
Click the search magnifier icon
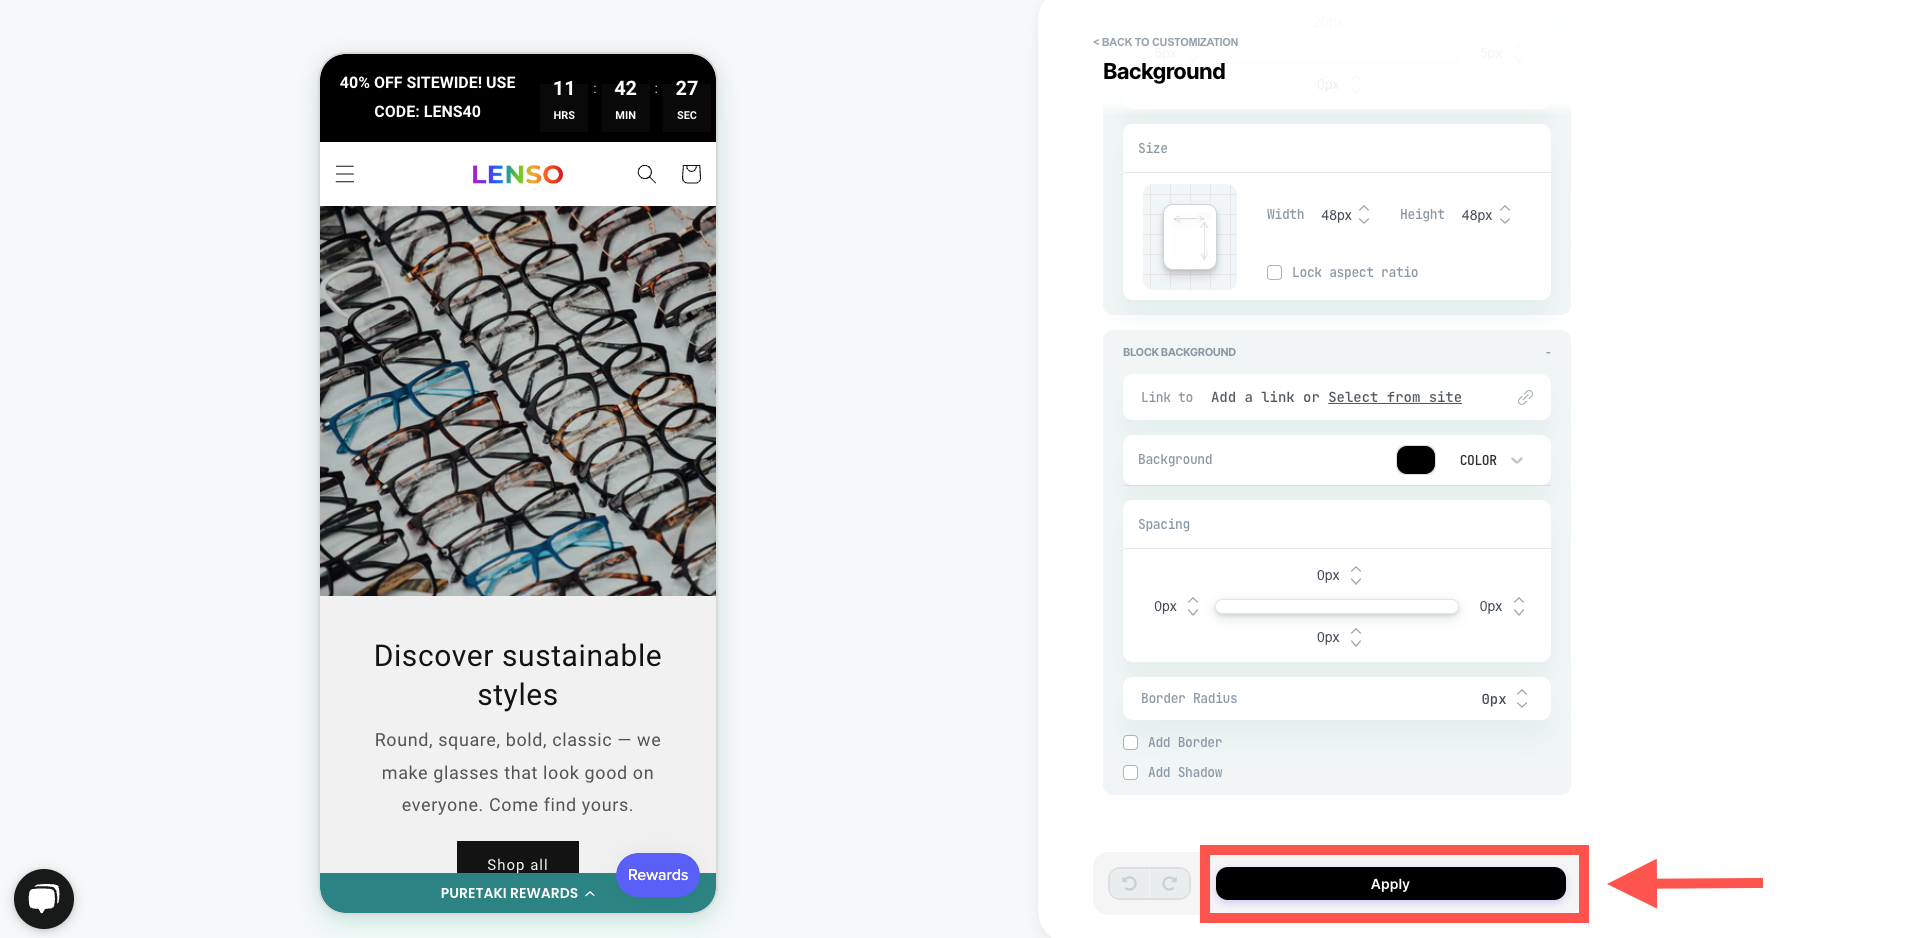(x=647, y=174)
